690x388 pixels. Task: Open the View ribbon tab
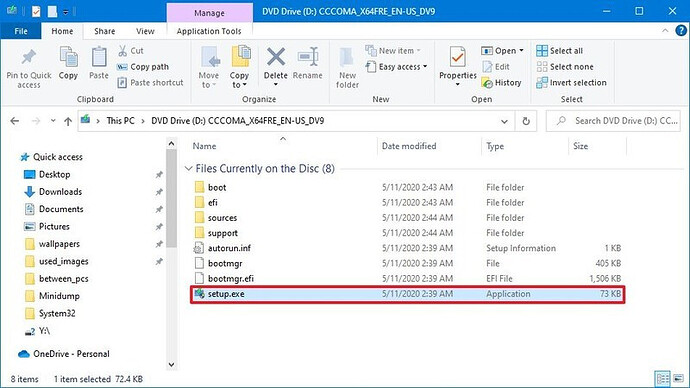pos(145,31)
